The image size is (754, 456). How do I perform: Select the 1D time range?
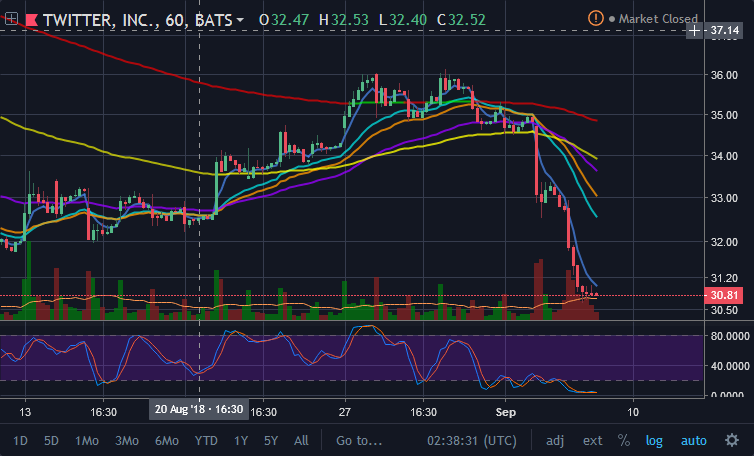click(x=20, y=441)
